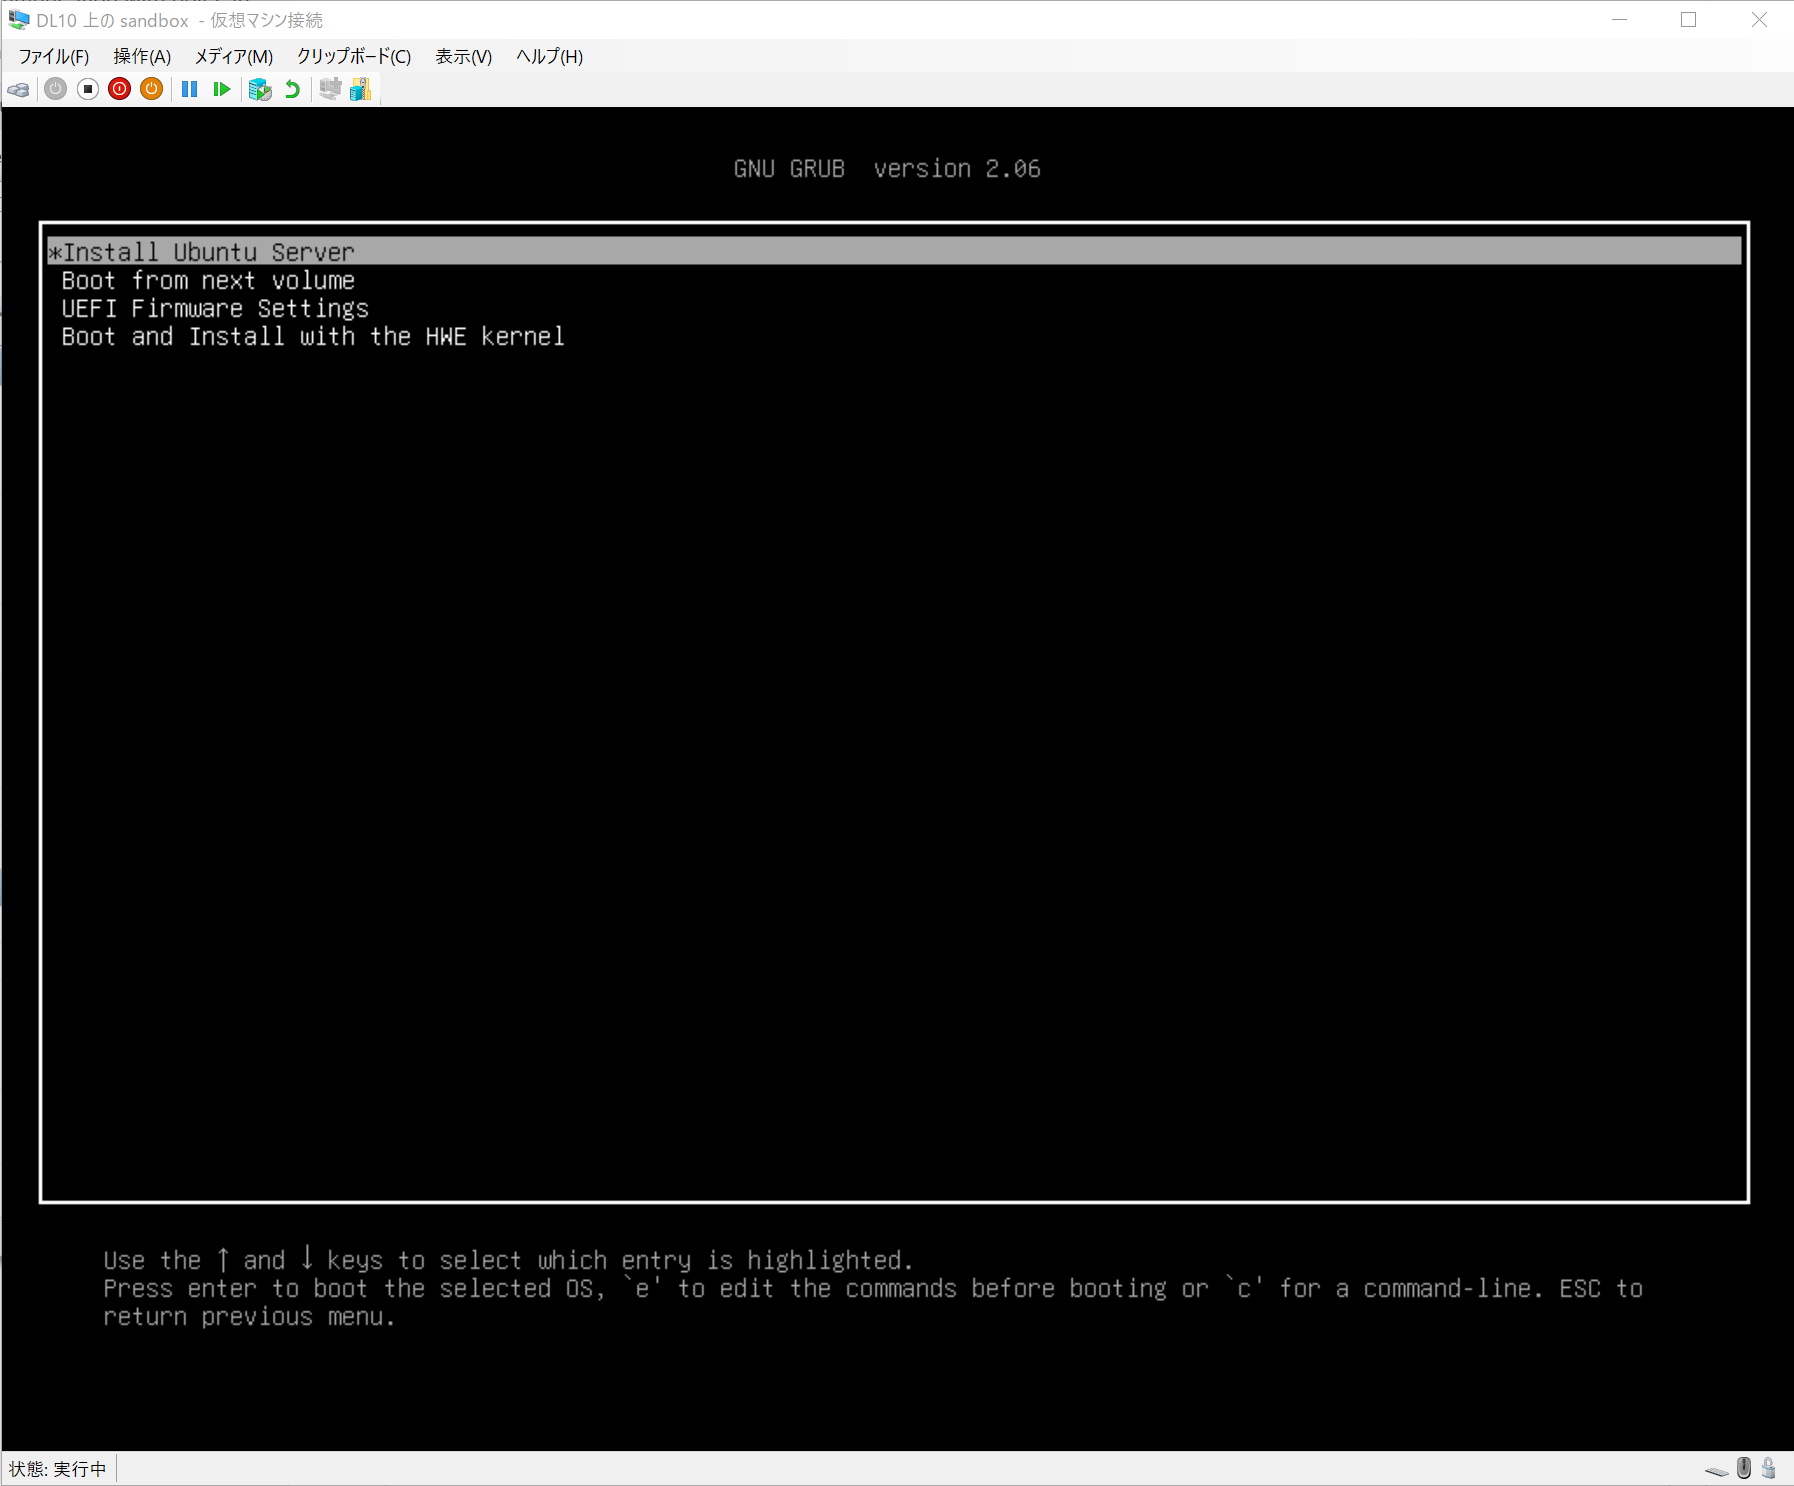
Task: Send Ctrl+Alt+Del using the toolbar keys icon
Action: [x=18, y=90]
